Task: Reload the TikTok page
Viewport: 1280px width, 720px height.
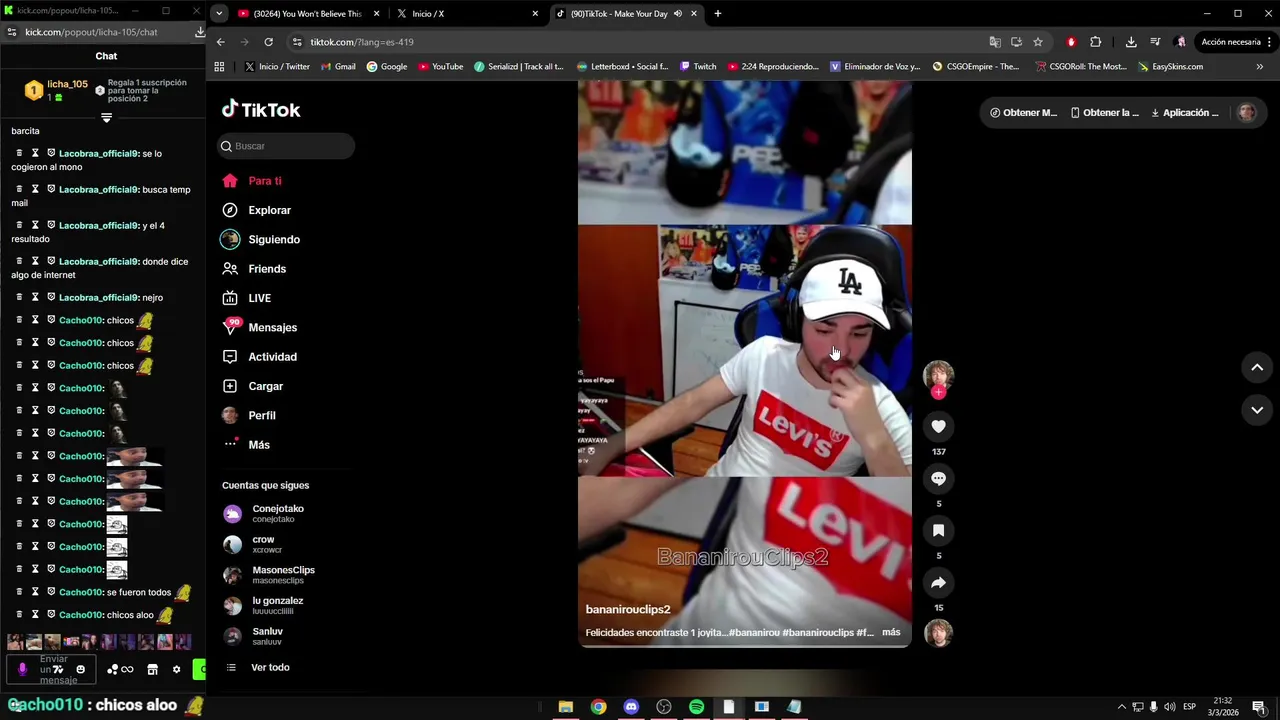Action: pyautogui.click(x=268, y=42)
